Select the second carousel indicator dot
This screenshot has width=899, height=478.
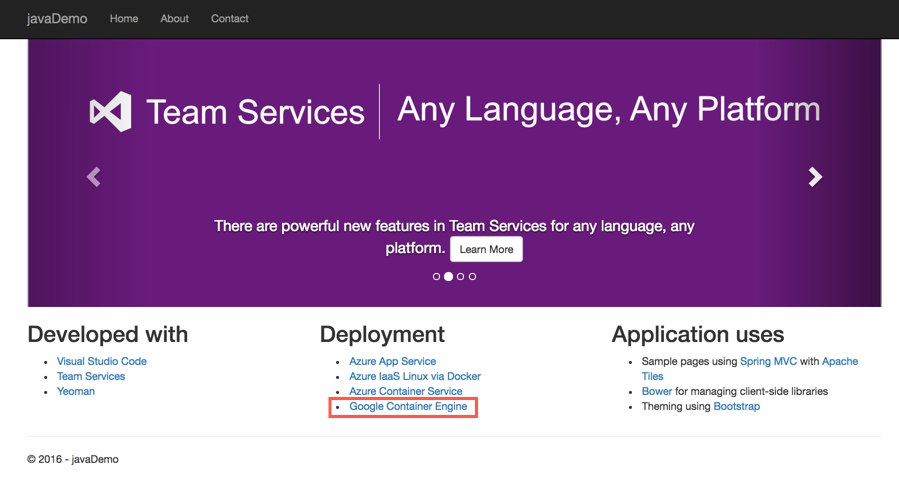coord(448,276)
